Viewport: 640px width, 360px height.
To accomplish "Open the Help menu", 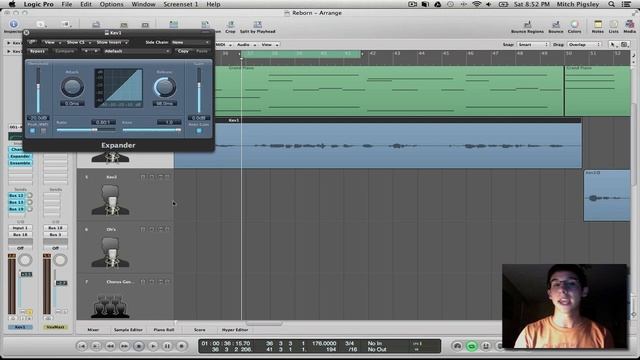I will (213, 4).
